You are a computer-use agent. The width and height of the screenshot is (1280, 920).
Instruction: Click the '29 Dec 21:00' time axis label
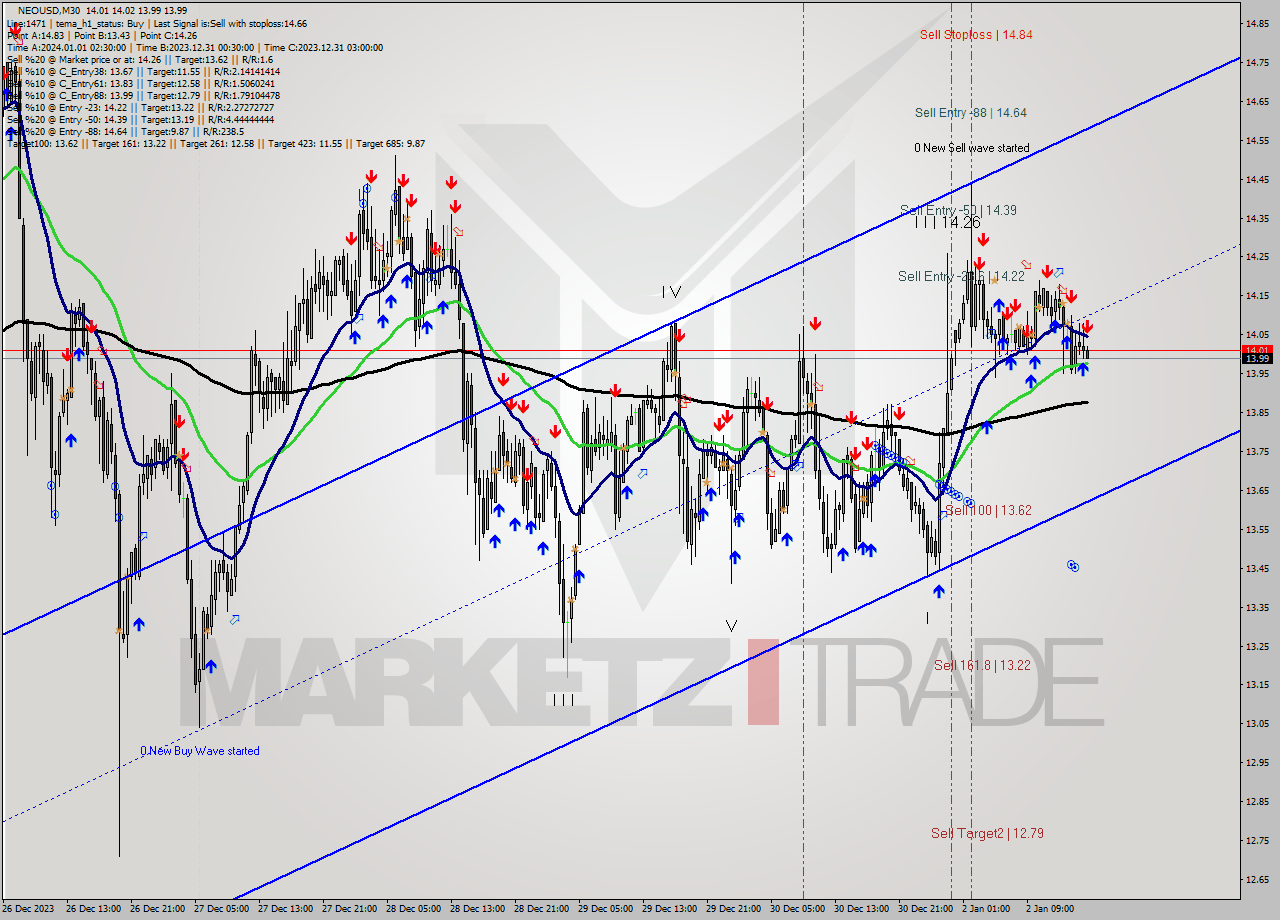point(733,909)
